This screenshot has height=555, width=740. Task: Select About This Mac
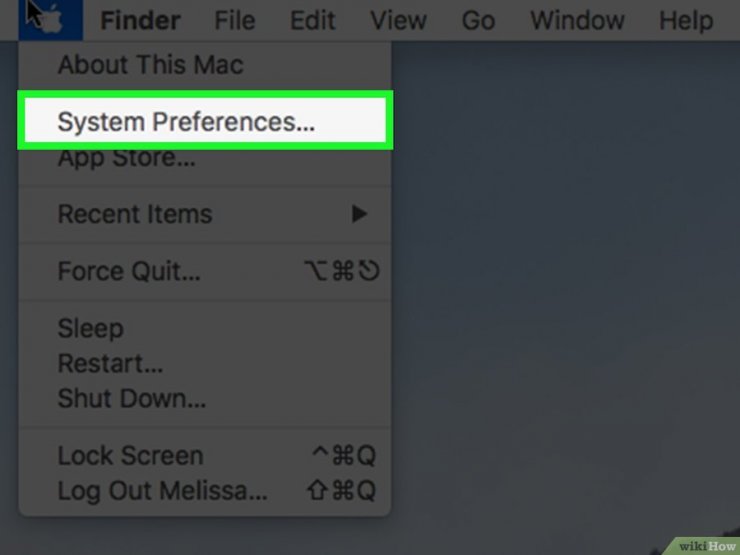[x=205, y=64]
